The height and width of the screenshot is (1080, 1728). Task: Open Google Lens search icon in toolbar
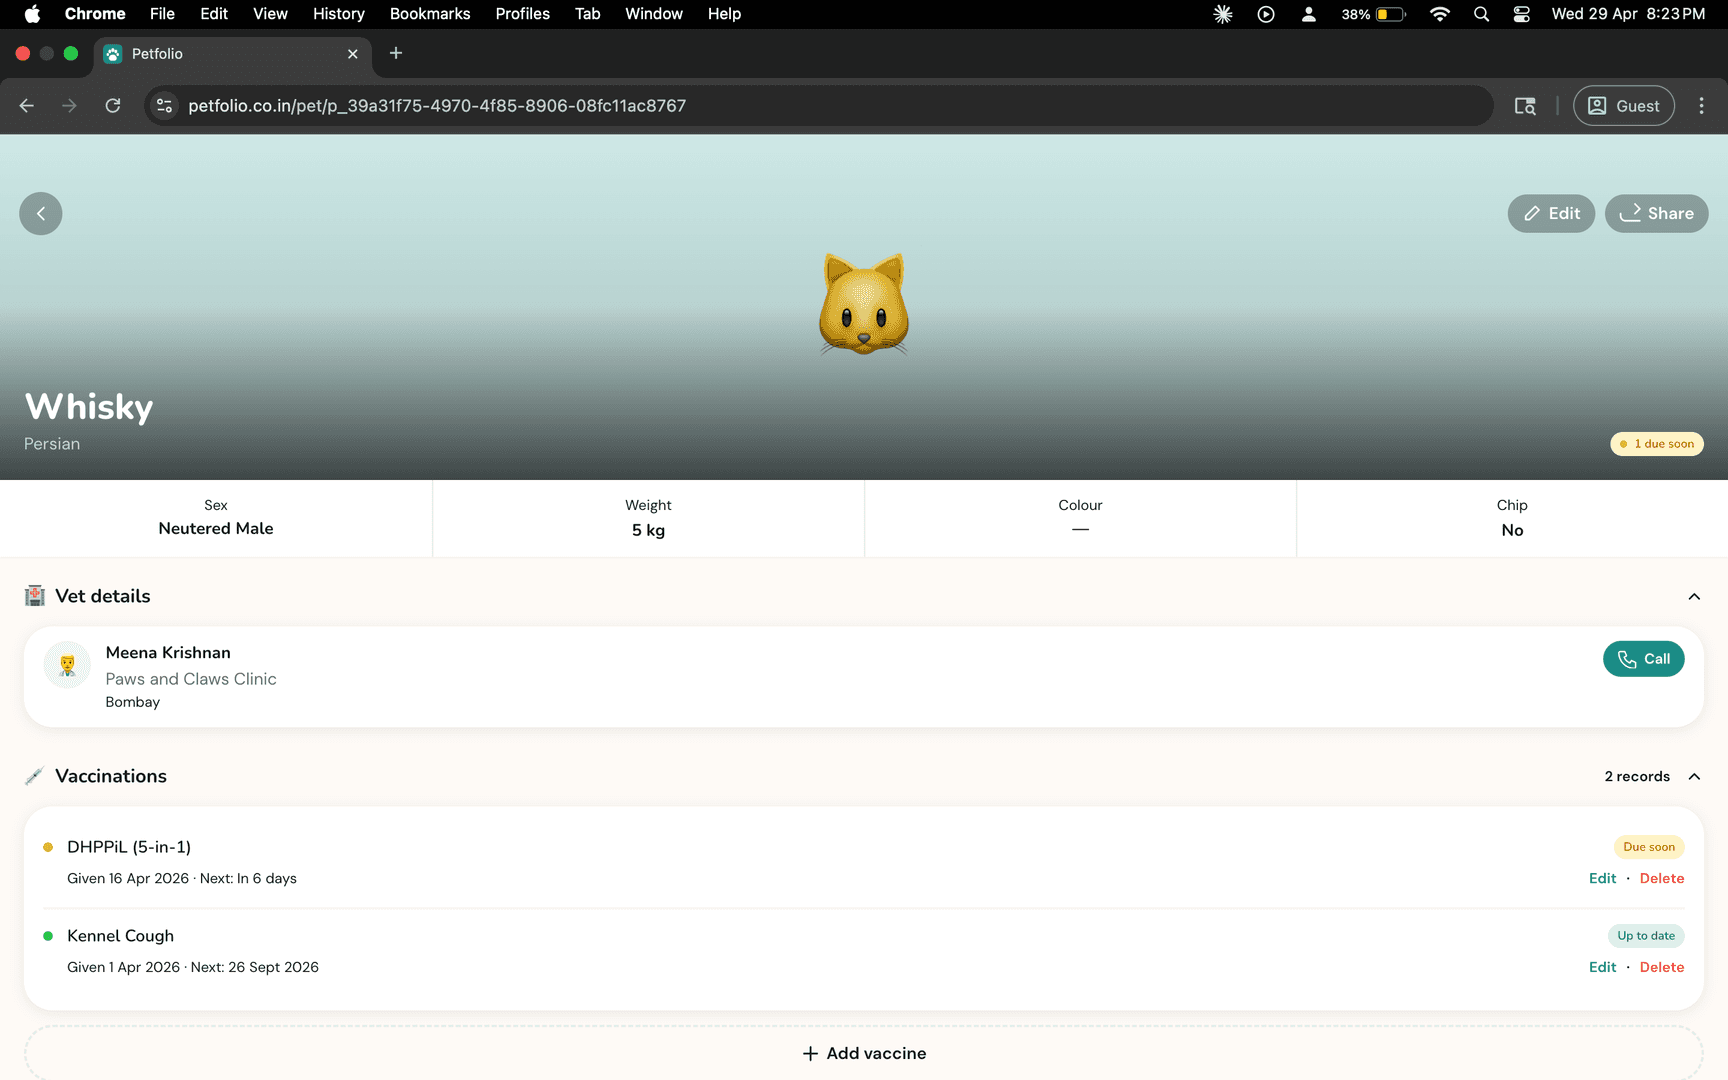1525,106
